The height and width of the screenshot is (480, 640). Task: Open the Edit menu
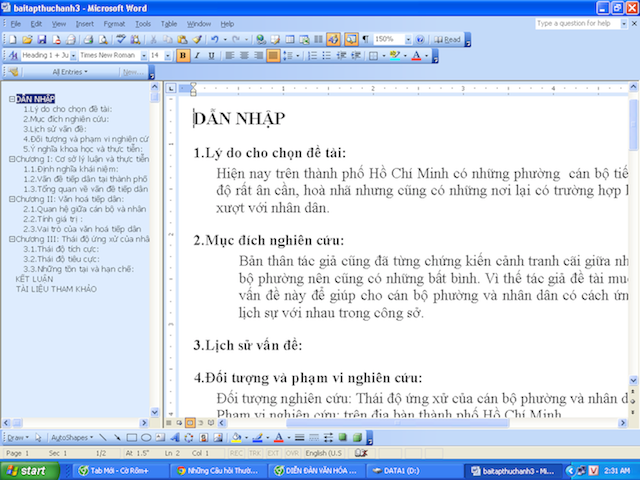tap(36, 24)
